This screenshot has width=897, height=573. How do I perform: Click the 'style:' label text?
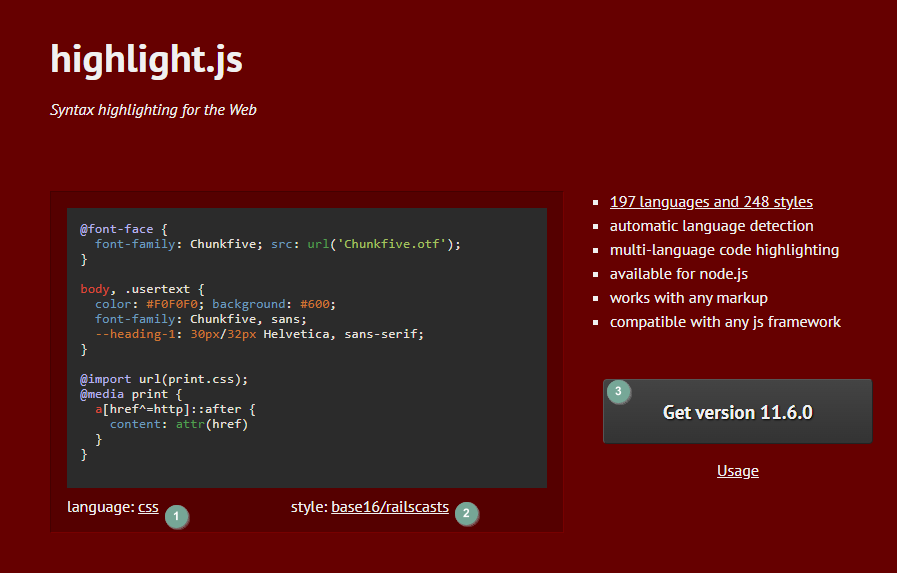[309, 507]
